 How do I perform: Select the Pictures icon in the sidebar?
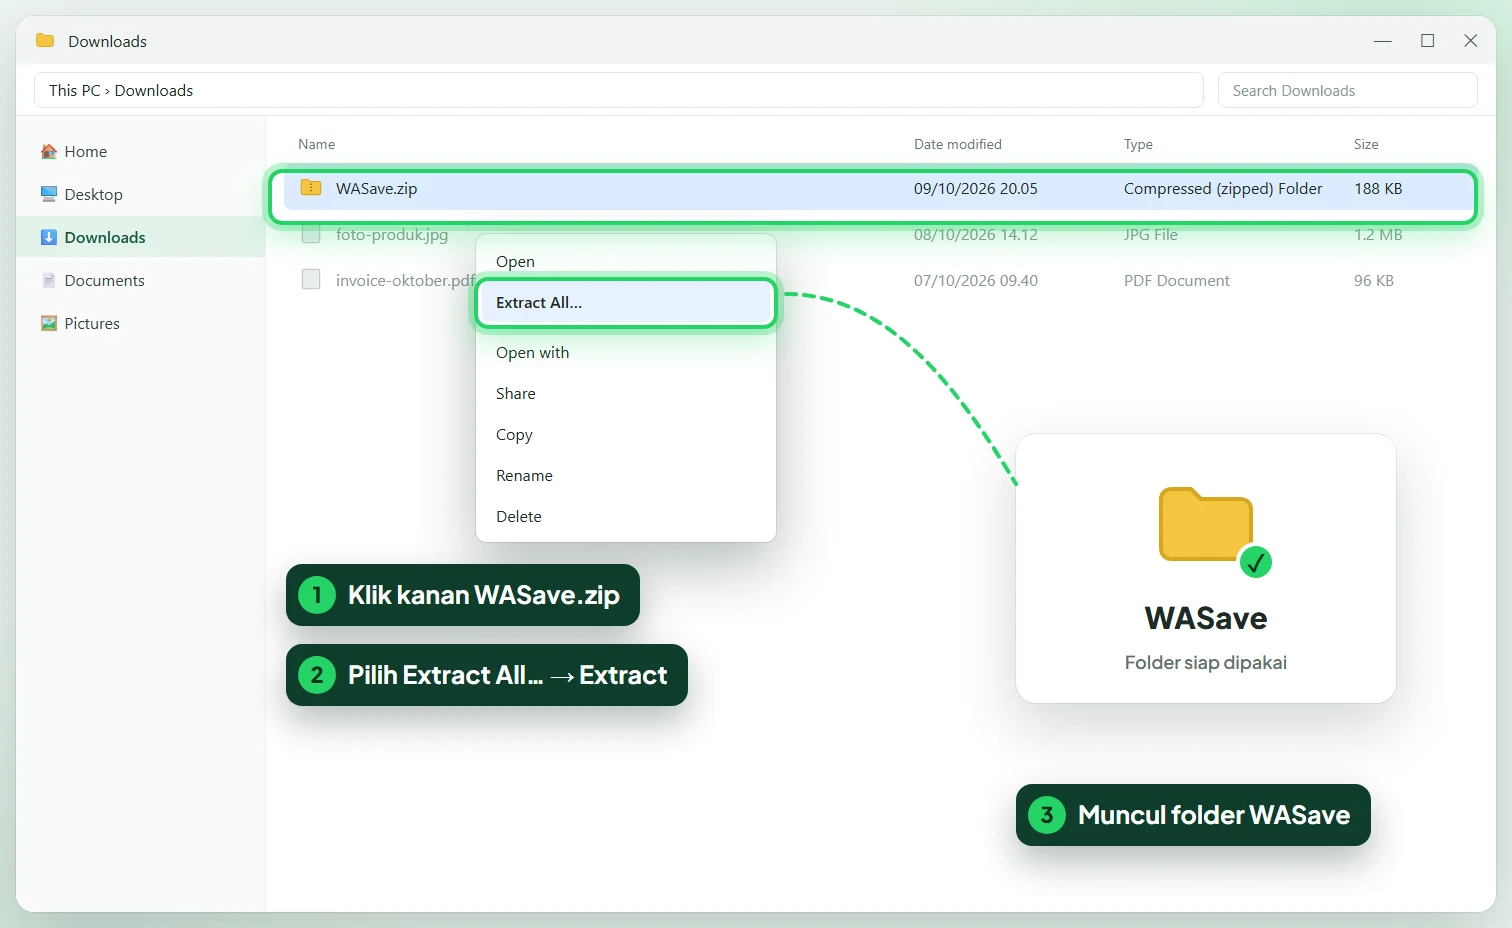pos(49,323)
